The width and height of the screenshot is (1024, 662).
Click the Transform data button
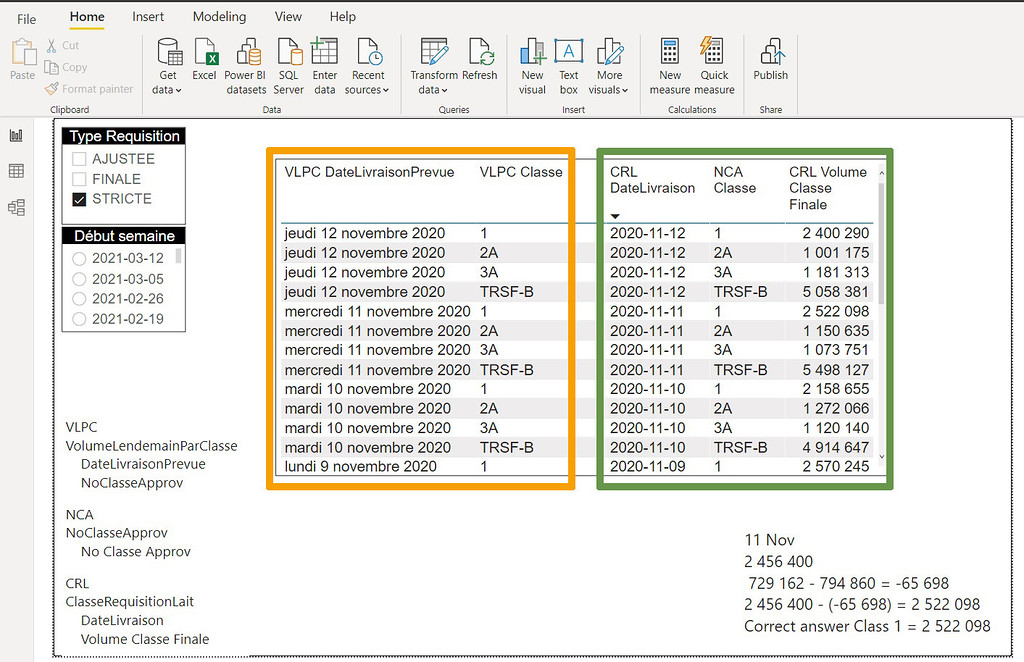click(434, 63)
